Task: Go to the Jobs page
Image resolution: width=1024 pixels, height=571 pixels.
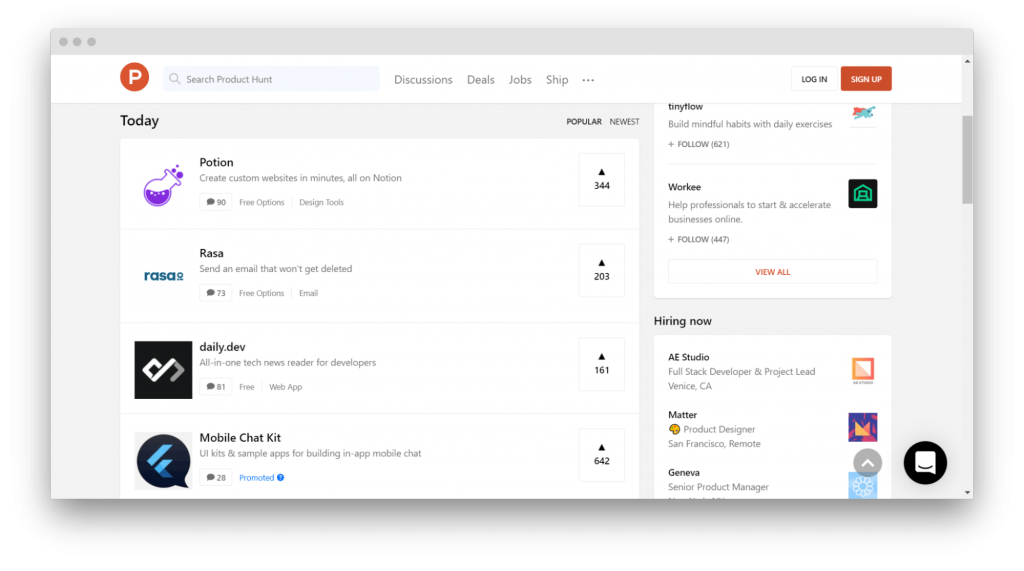Action: 520,80
